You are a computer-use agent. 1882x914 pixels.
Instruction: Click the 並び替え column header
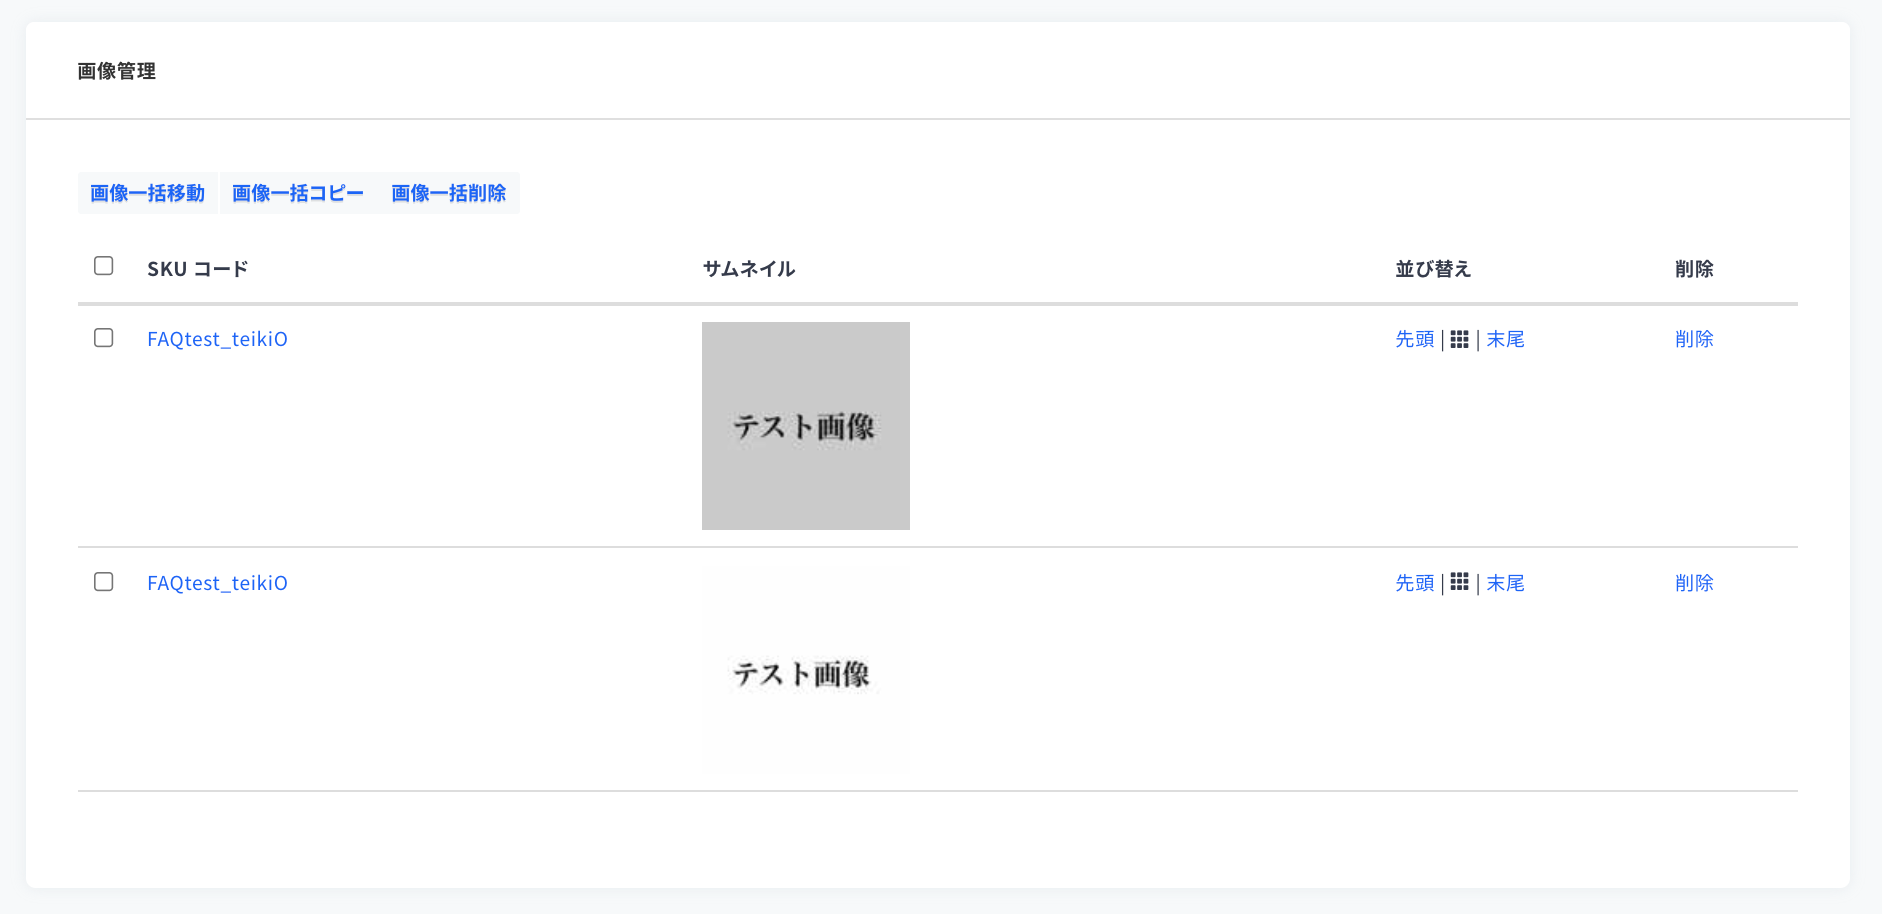pos(1433,269)
